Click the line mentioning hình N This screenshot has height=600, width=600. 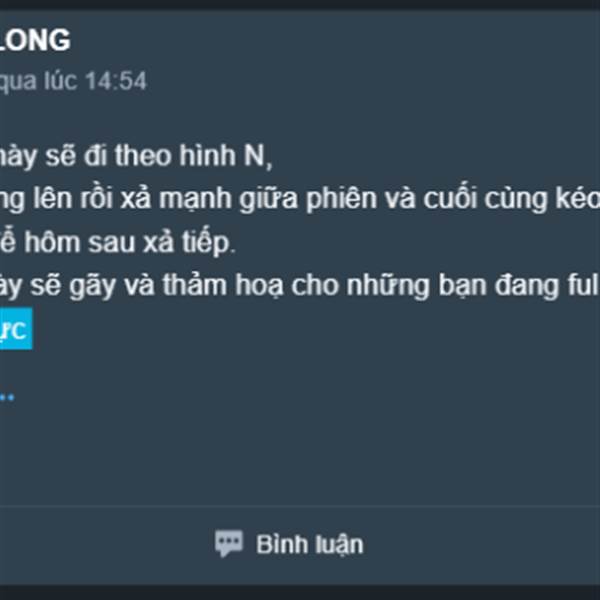pyautogui.click(x=136, y=156)
